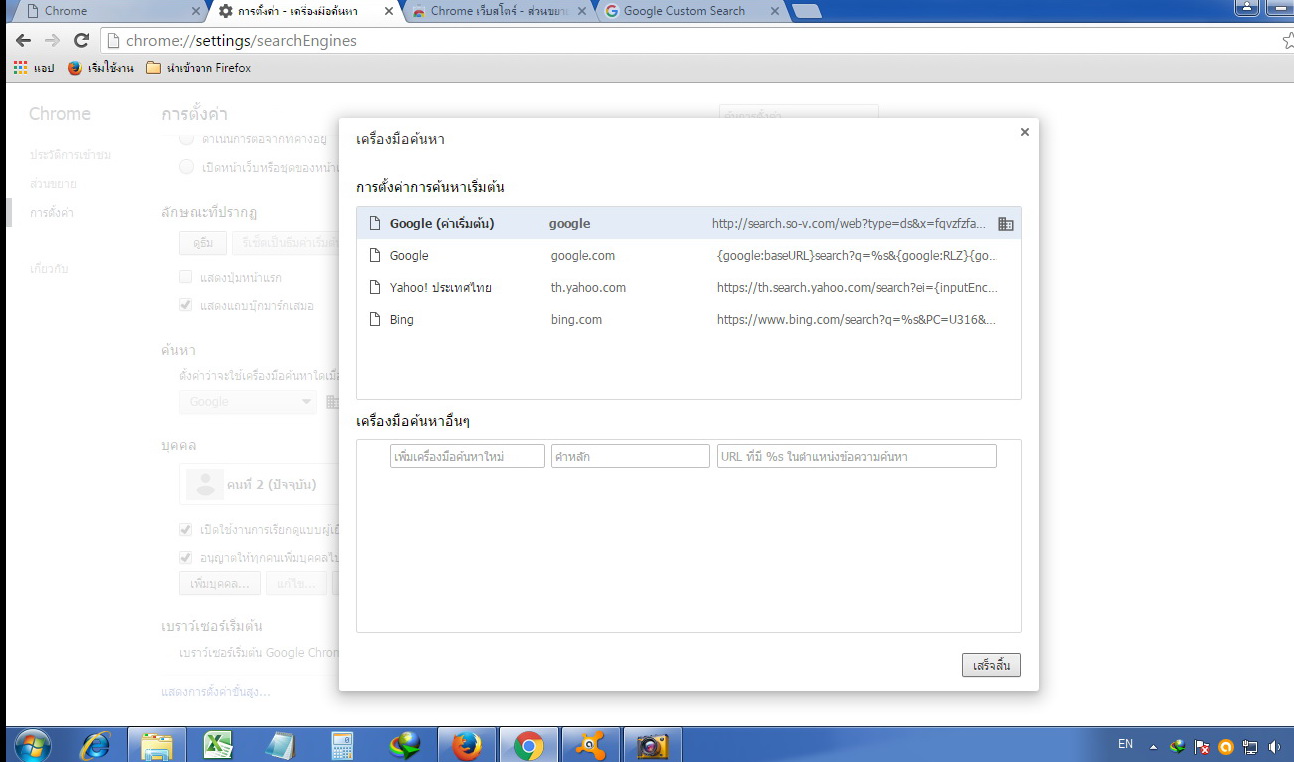This screenshot has height=762, width=1294.
Task: Toggle the 'แสดงปุ่มหน้าแรก' checkbox
Action: (x=185, y=276)
